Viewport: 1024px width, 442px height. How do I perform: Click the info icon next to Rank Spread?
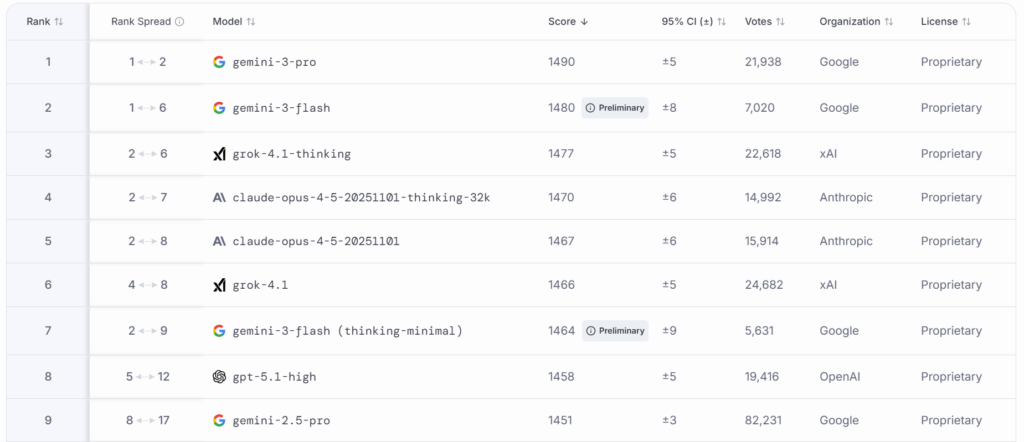179,21
